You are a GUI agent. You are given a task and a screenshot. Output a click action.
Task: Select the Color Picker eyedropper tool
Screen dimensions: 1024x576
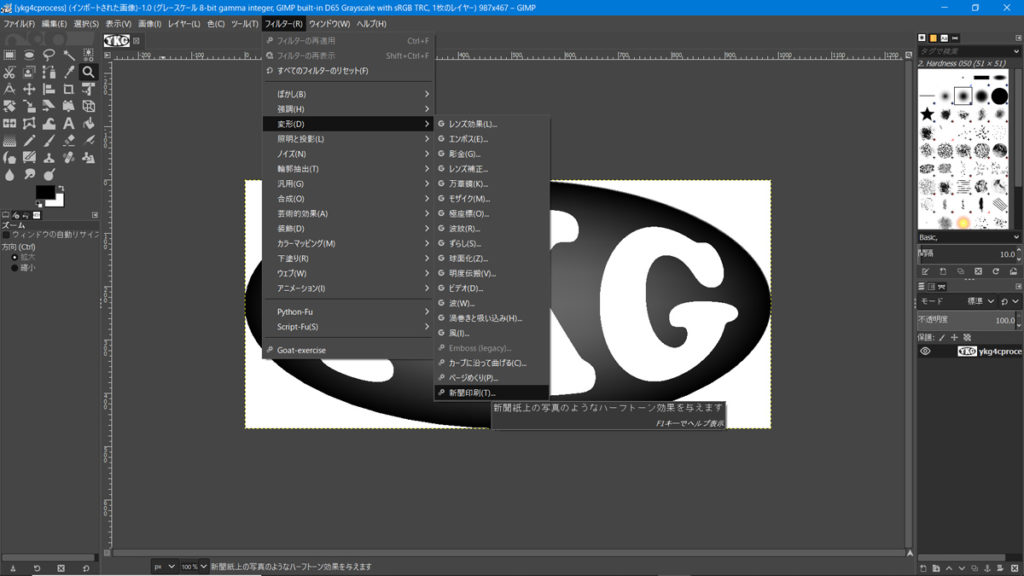click(69, 72)
